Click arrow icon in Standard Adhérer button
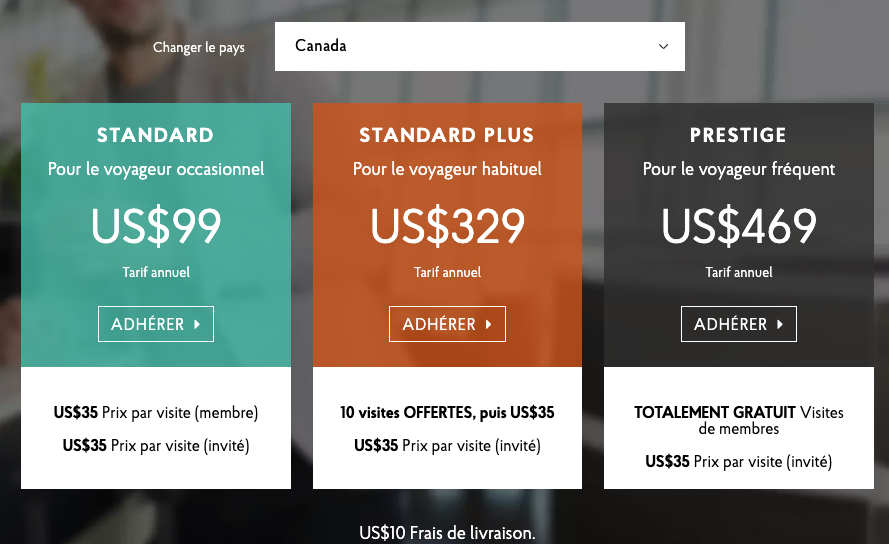 (x=197, y=324)
